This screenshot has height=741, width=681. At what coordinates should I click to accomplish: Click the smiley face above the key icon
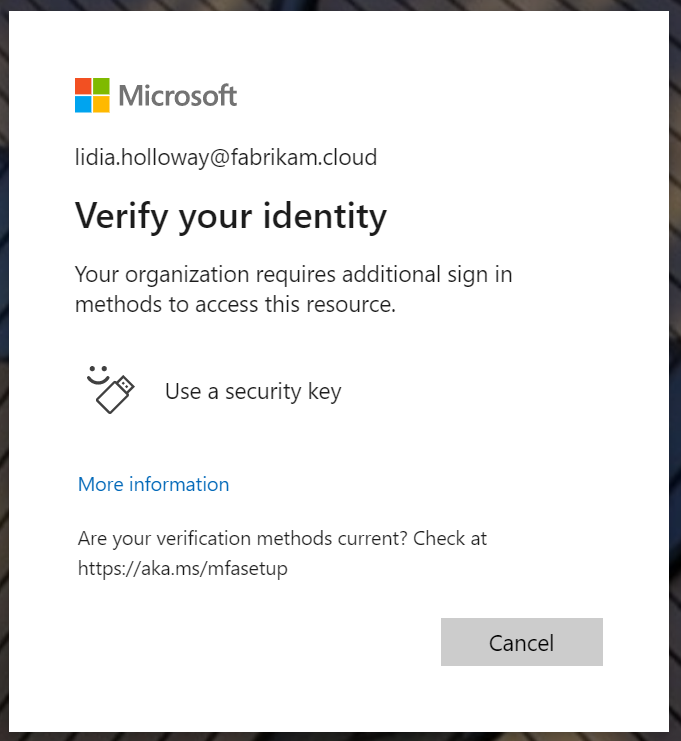pos(97,376)
